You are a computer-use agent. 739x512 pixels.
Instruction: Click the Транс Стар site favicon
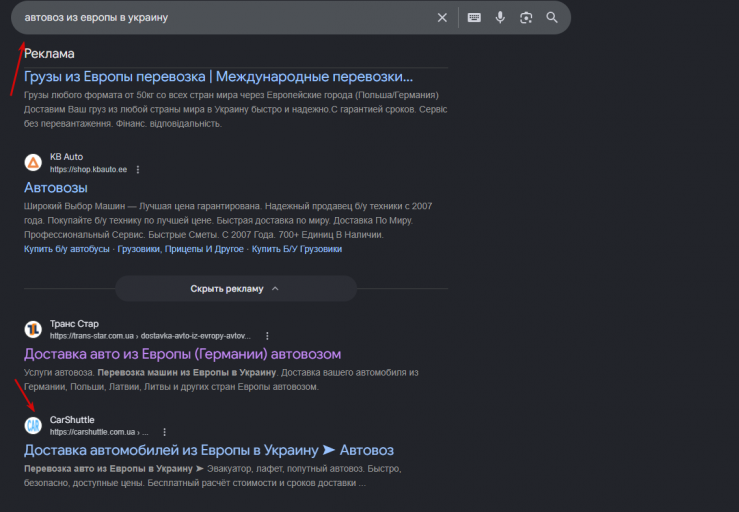tap(33, 329)
